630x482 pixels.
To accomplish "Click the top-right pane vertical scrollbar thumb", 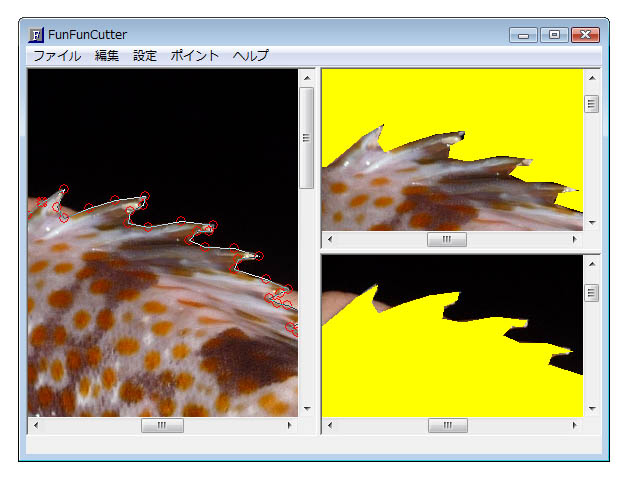I will click(591, 104).
